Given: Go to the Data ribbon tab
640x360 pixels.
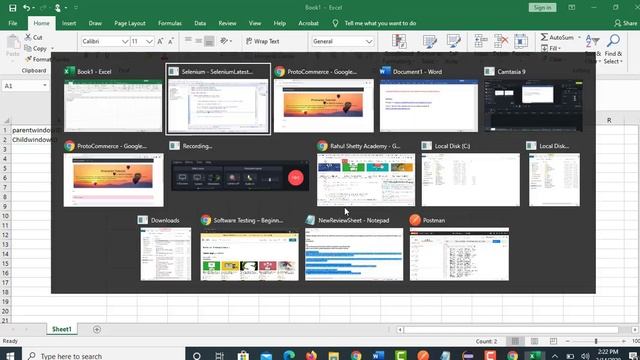Looking at the screenshot, I should pos(200,23).
